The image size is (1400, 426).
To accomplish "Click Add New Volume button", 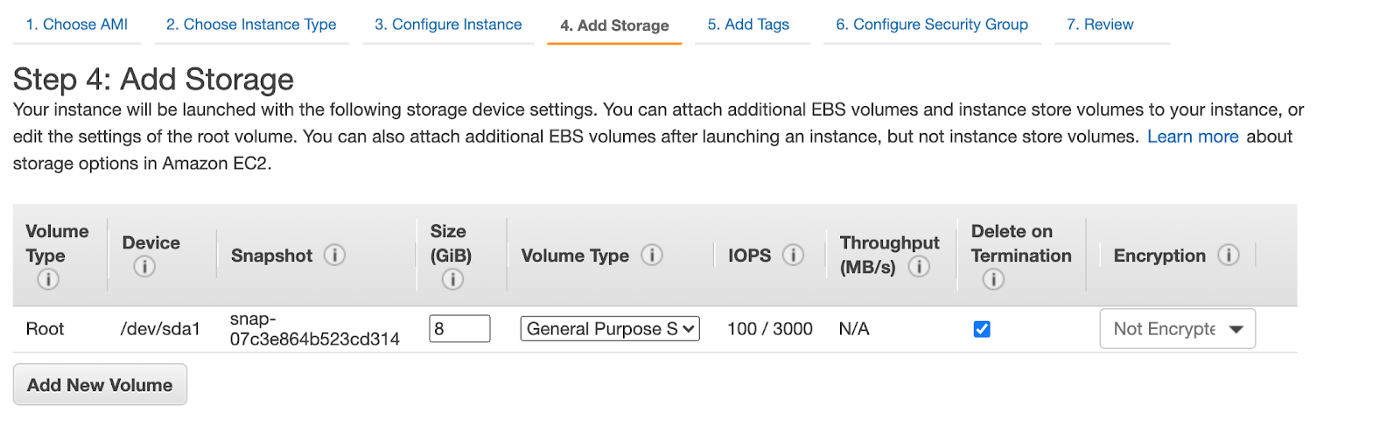I will (100, 385).
